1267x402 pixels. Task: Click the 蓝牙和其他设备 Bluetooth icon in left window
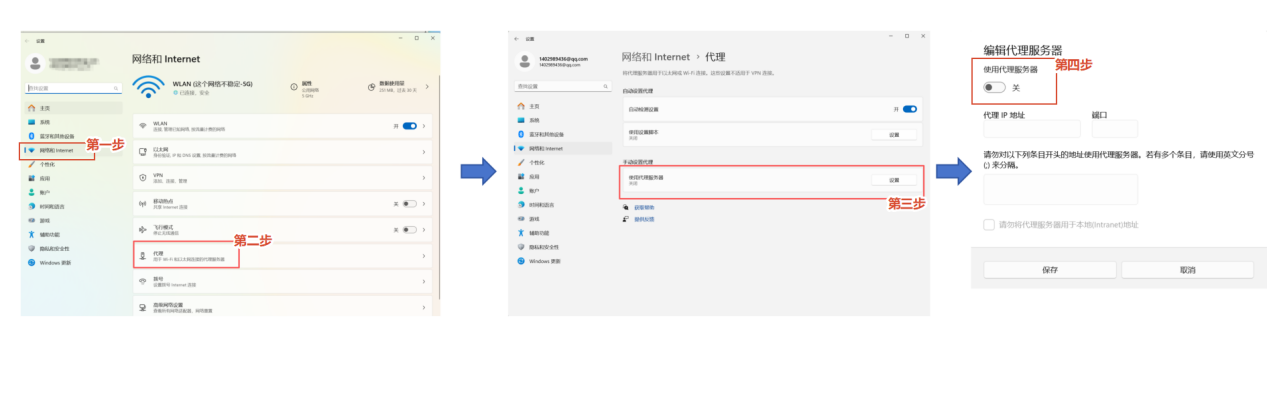pos(32,135)
